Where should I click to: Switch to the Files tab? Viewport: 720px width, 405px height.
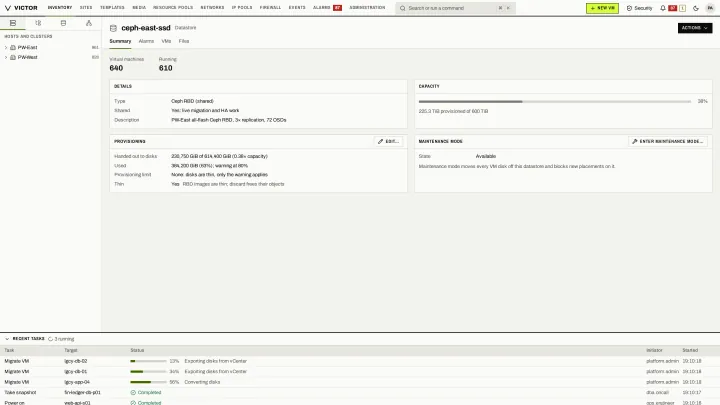[184, 41]
